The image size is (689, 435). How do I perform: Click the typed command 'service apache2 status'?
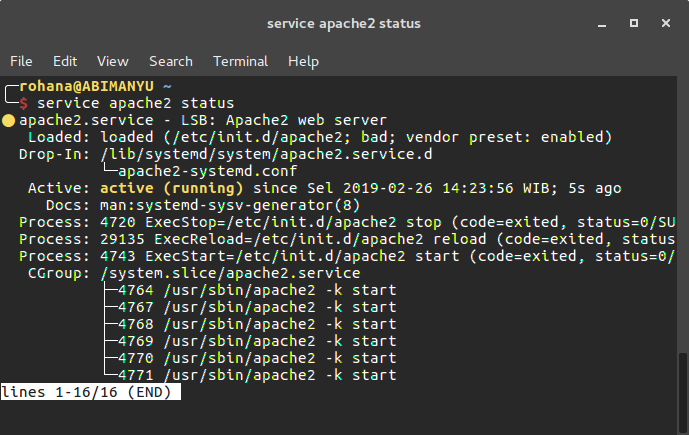click(x=135, y=103)
